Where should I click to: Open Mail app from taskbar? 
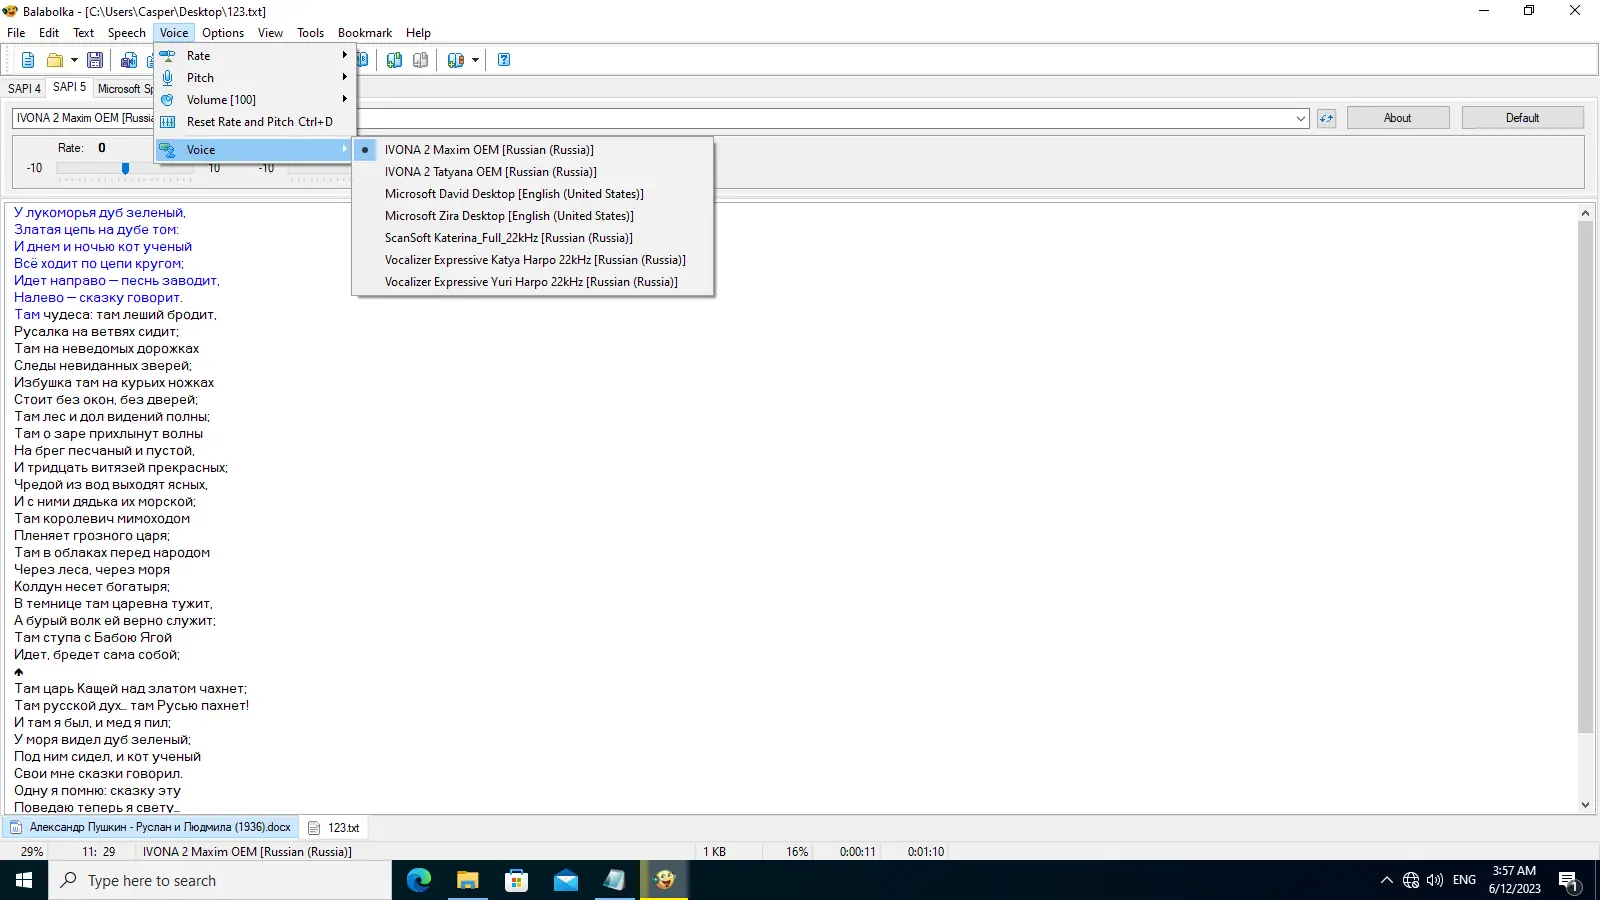point(566,880)
